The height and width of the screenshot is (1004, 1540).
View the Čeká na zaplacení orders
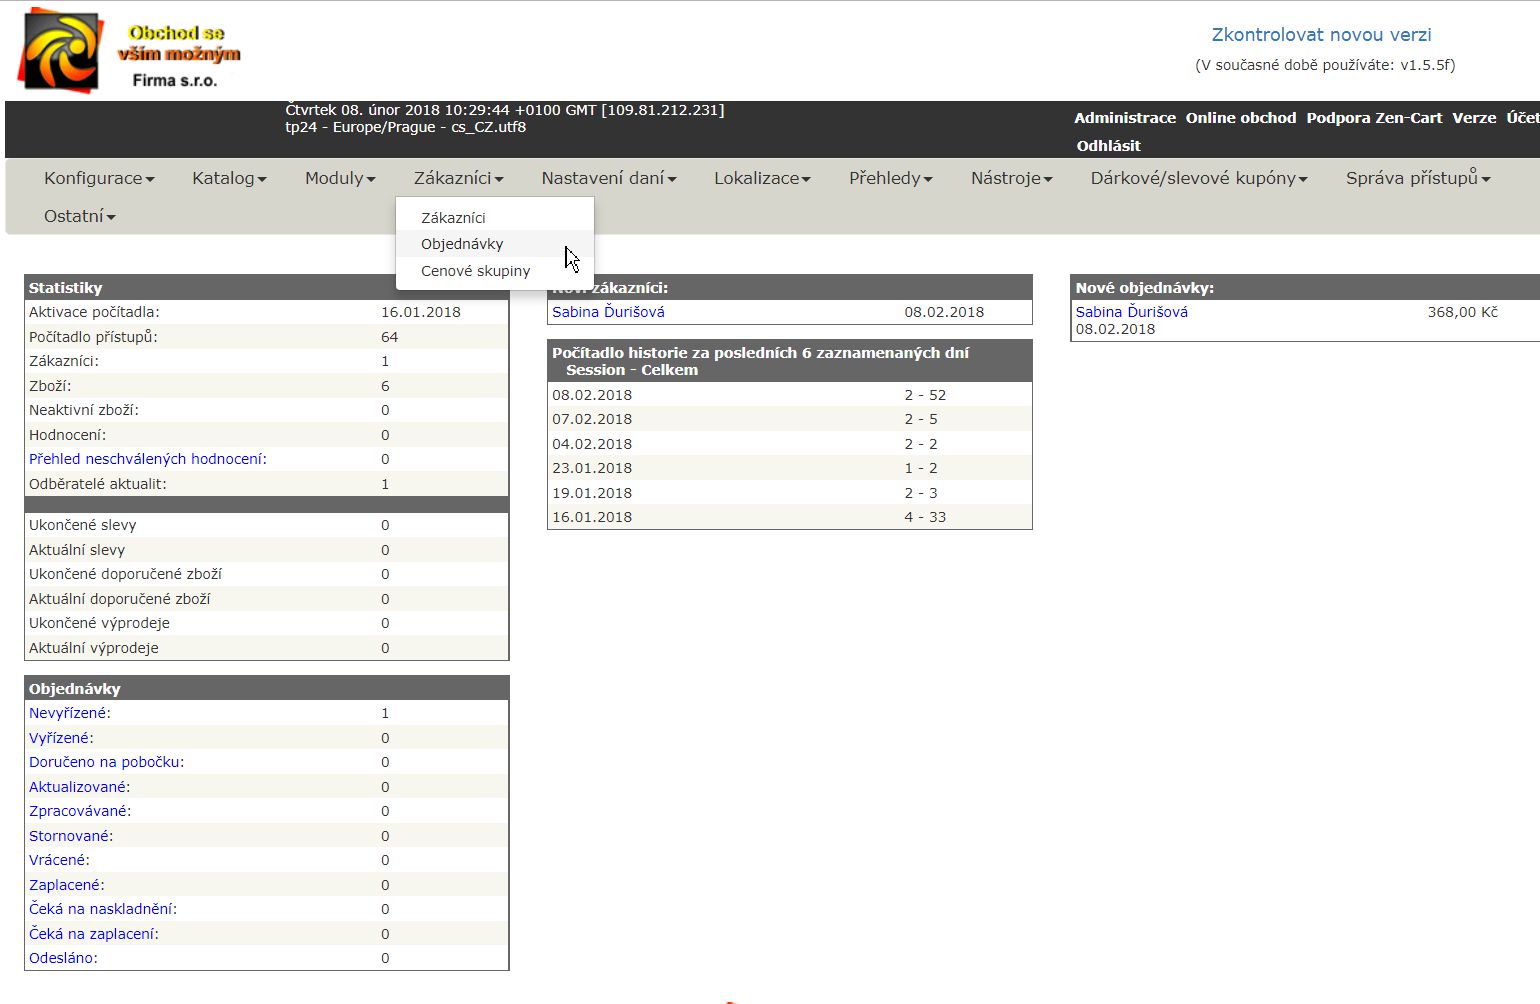coord(93,934)
